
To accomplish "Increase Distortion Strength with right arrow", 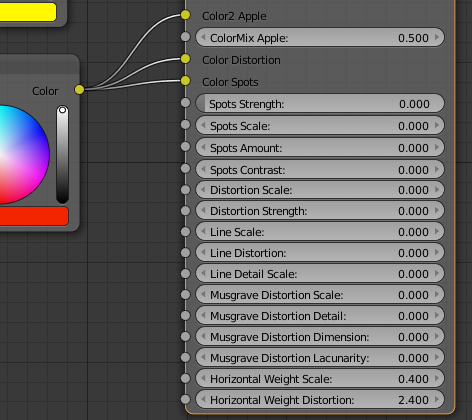I will (437, 210).
